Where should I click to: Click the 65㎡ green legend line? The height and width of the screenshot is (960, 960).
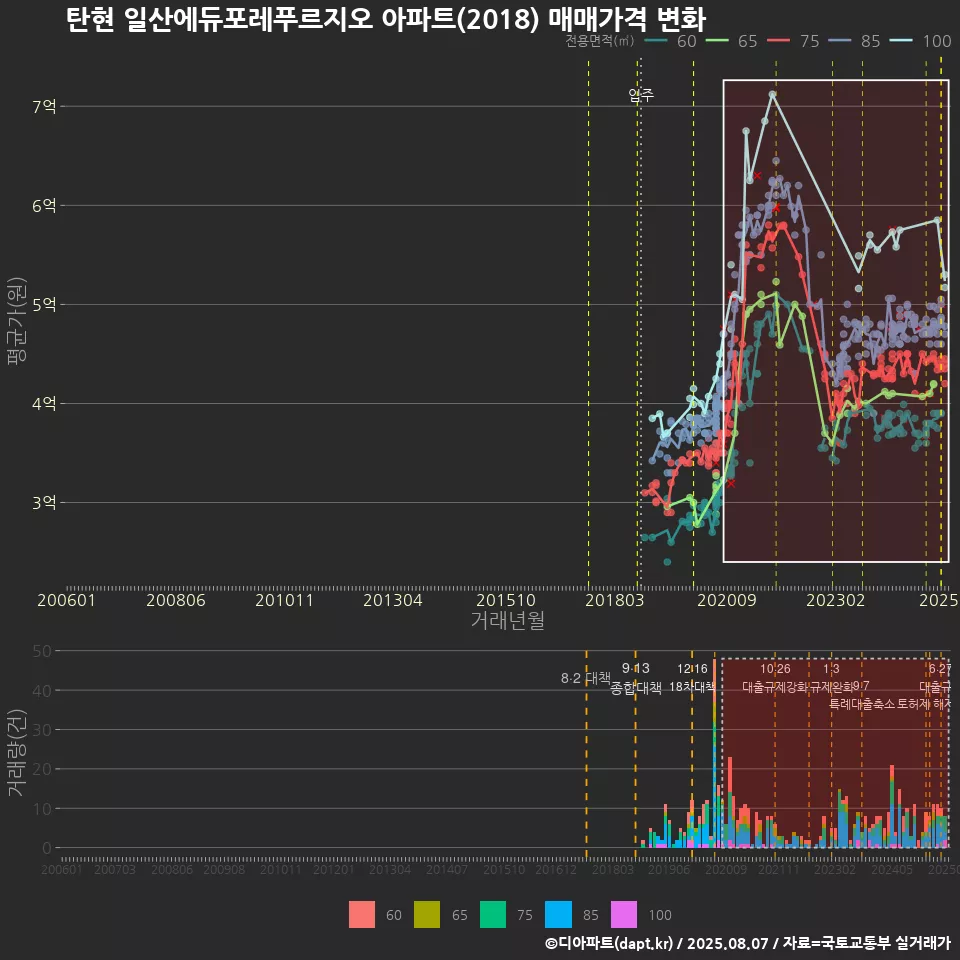click(x=717, y=41)
